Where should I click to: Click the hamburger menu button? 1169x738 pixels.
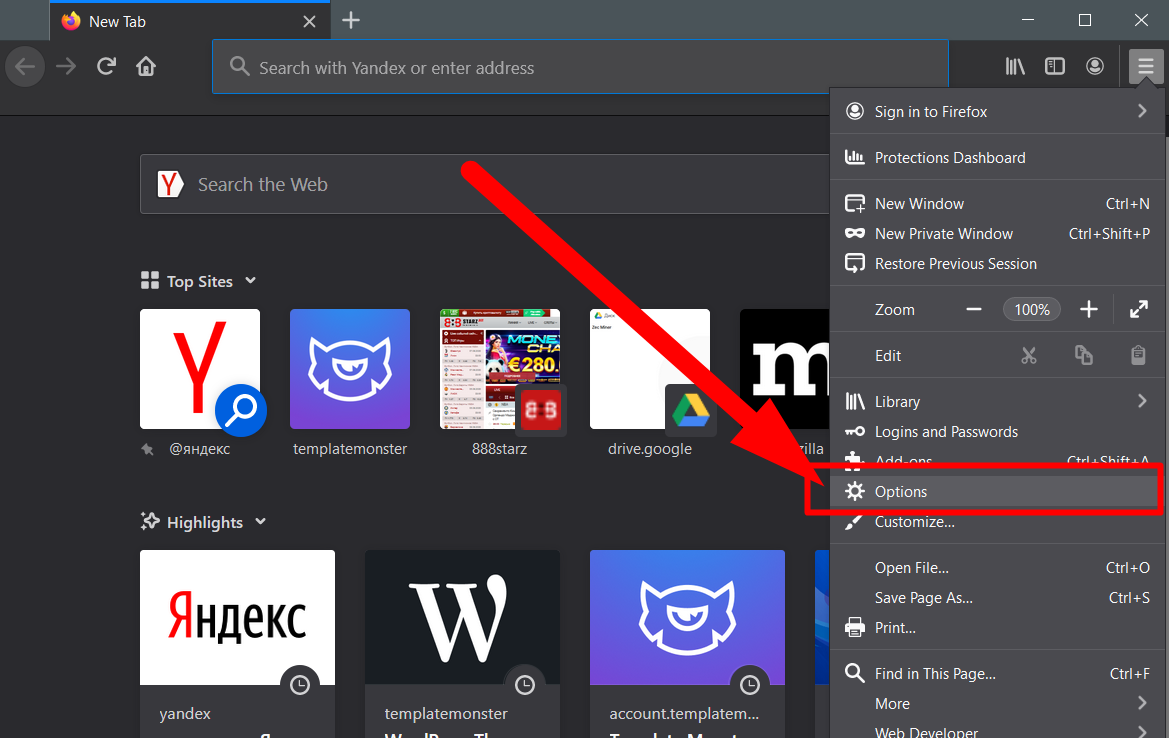click(1145, 67)
